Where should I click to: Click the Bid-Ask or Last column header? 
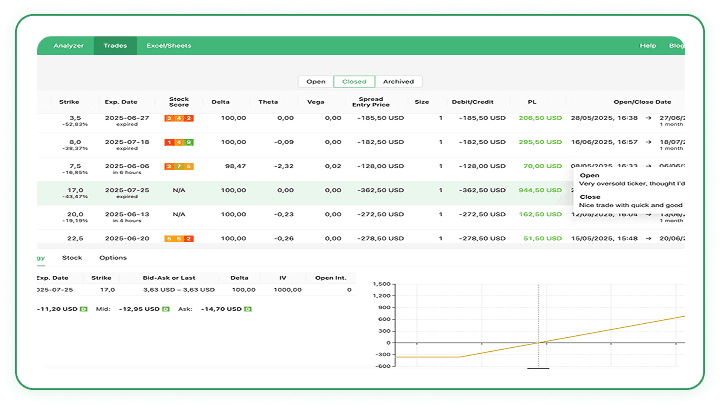169,278
